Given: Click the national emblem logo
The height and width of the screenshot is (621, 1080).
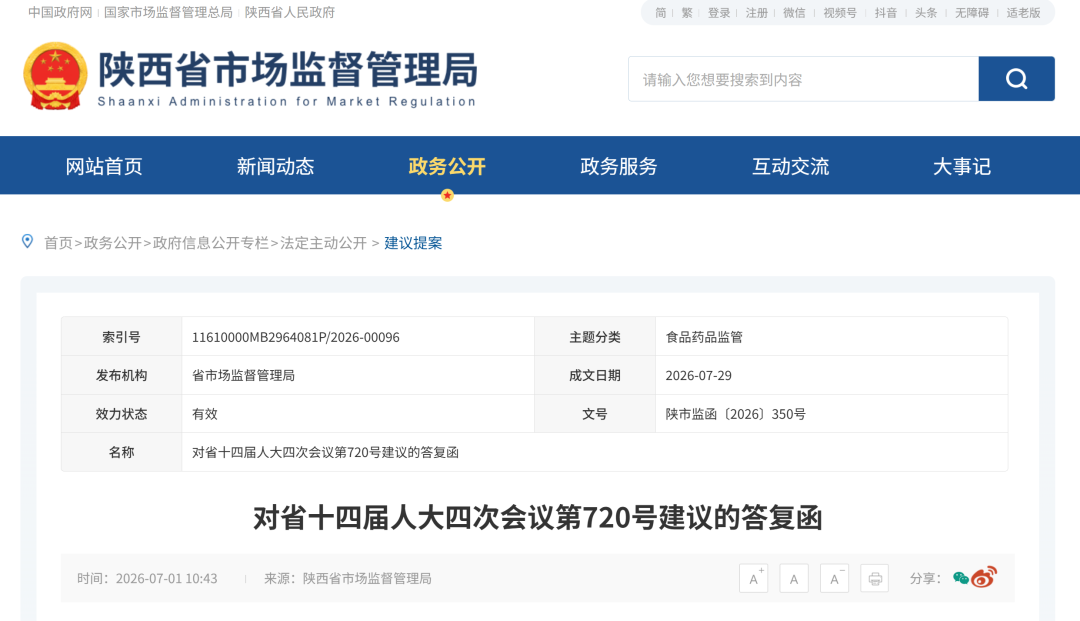Looking at the screenshot, I should [x=55, y=76].
